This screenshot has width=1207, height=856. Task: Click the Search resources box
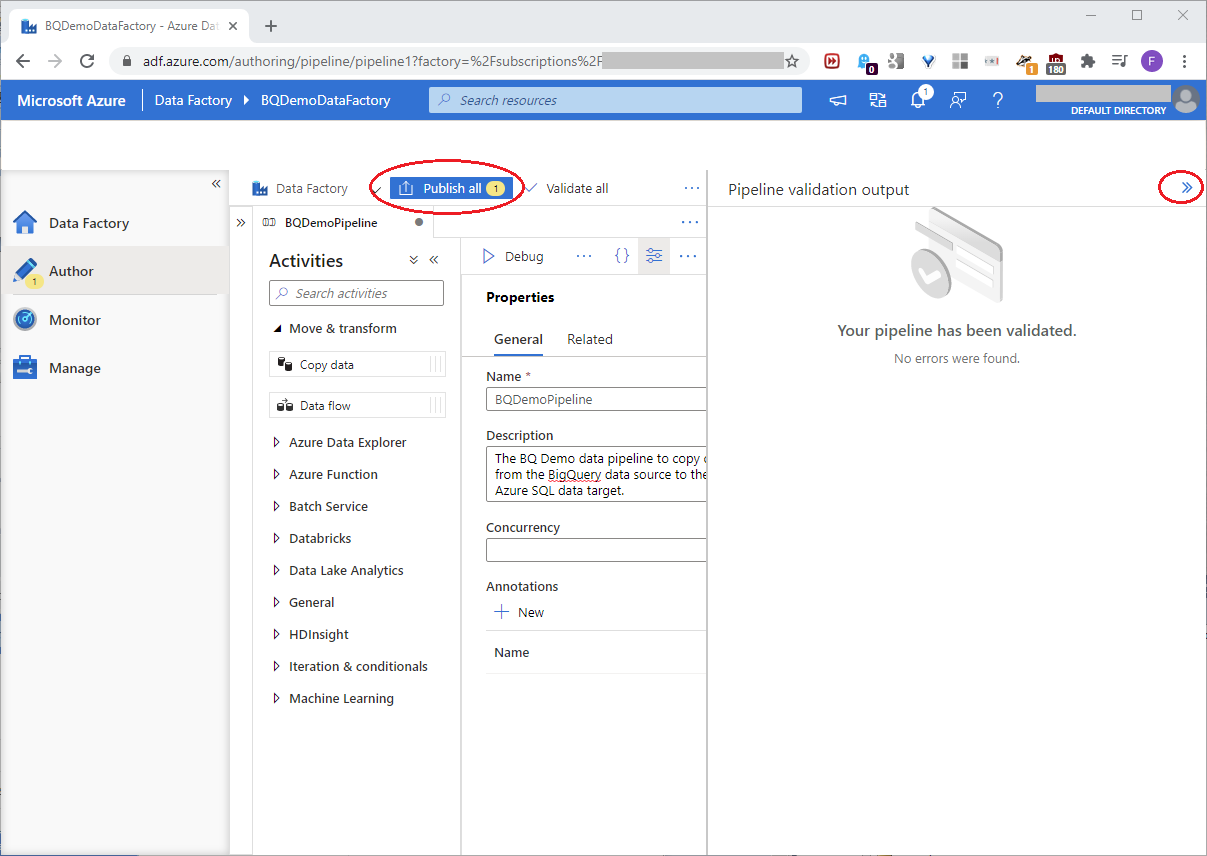click(x=616, y=100)
